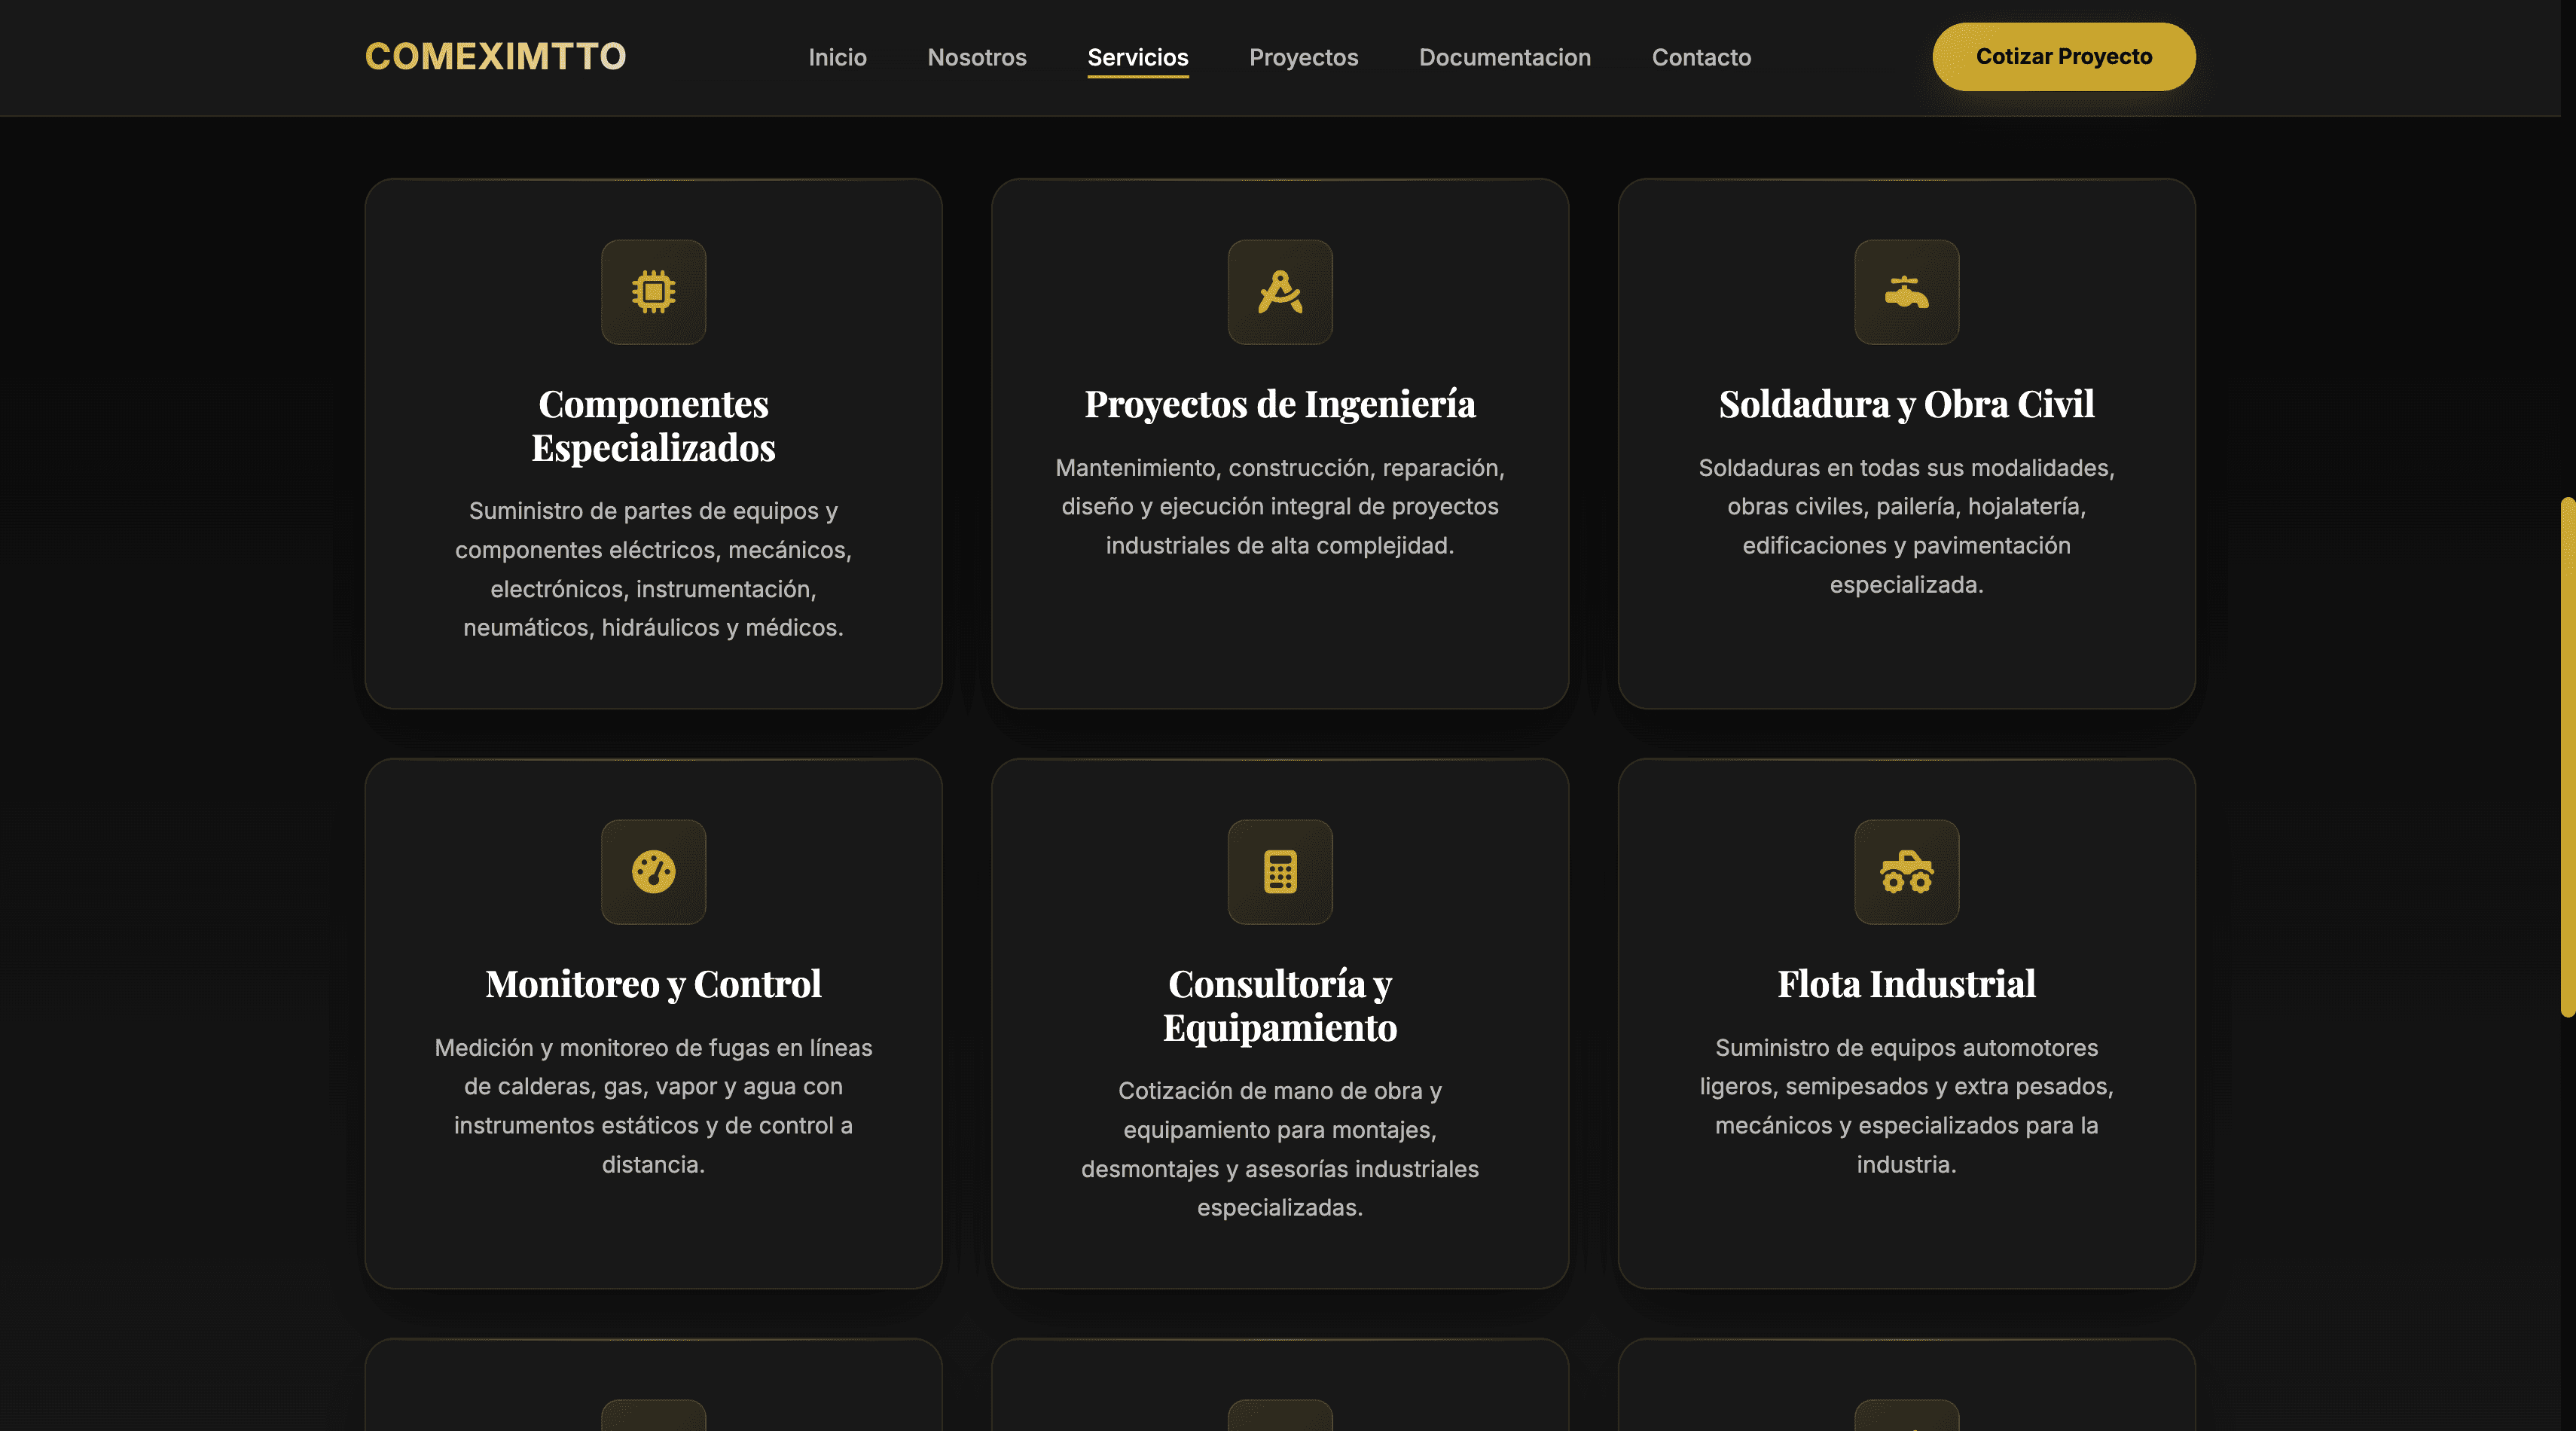Screen dimensions: 2576x1431
Task: Click the microchip icon above Componentes Especializados
Action: click(653, 292)
